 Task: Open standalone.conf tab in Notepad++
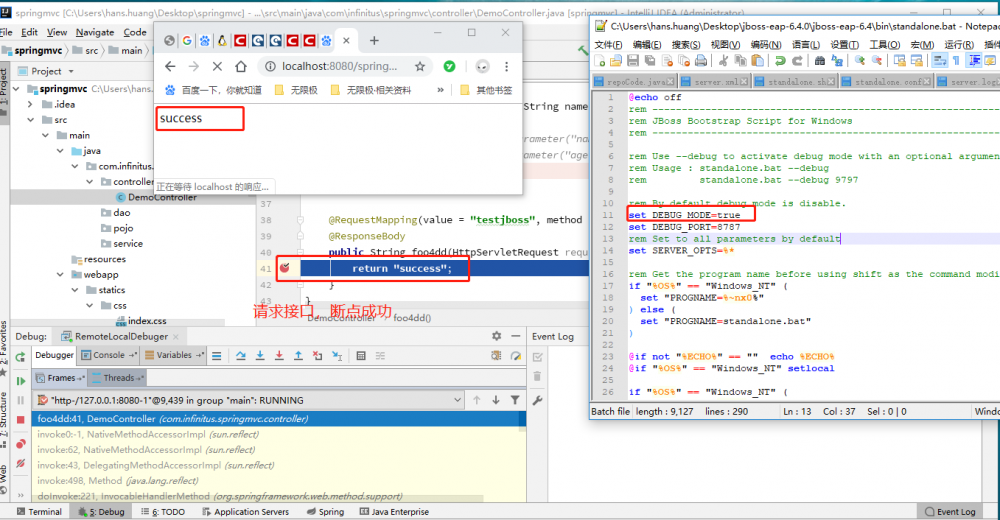886,82
